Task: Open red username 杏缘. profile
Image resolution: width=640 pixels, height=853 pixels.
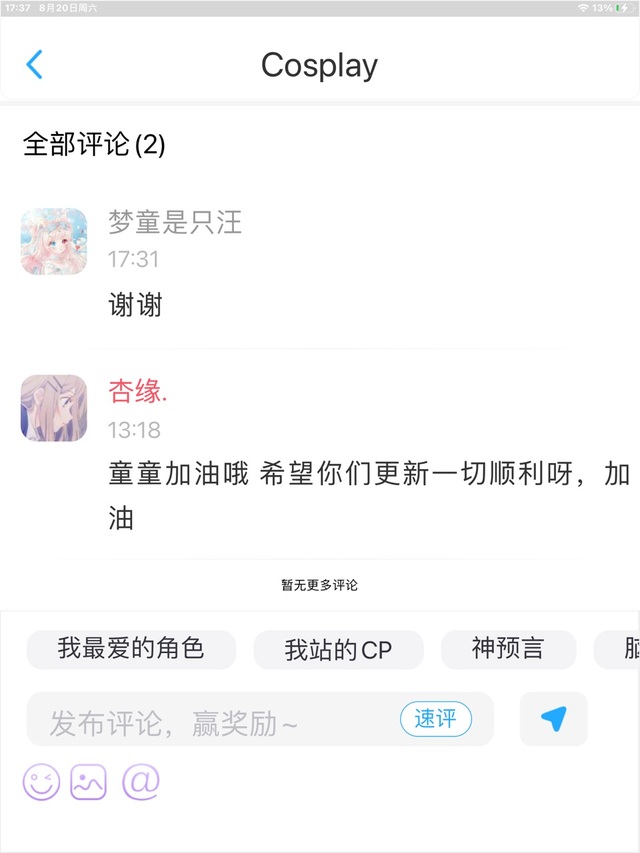Action: tap(138, 391)
